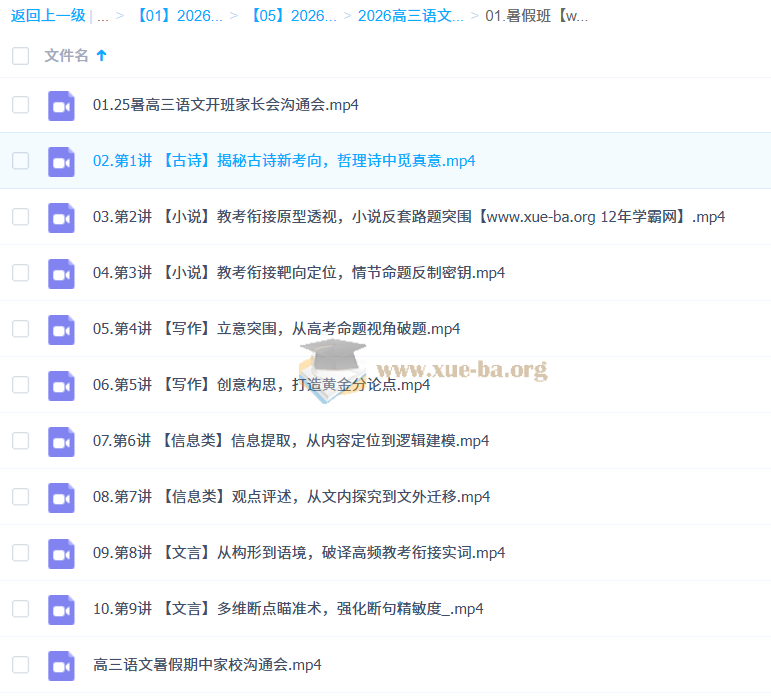The width and height of the screenshot is (771, 699).
Task: Click video icon of 03.第2讲 小说 file
Action: 61,217
